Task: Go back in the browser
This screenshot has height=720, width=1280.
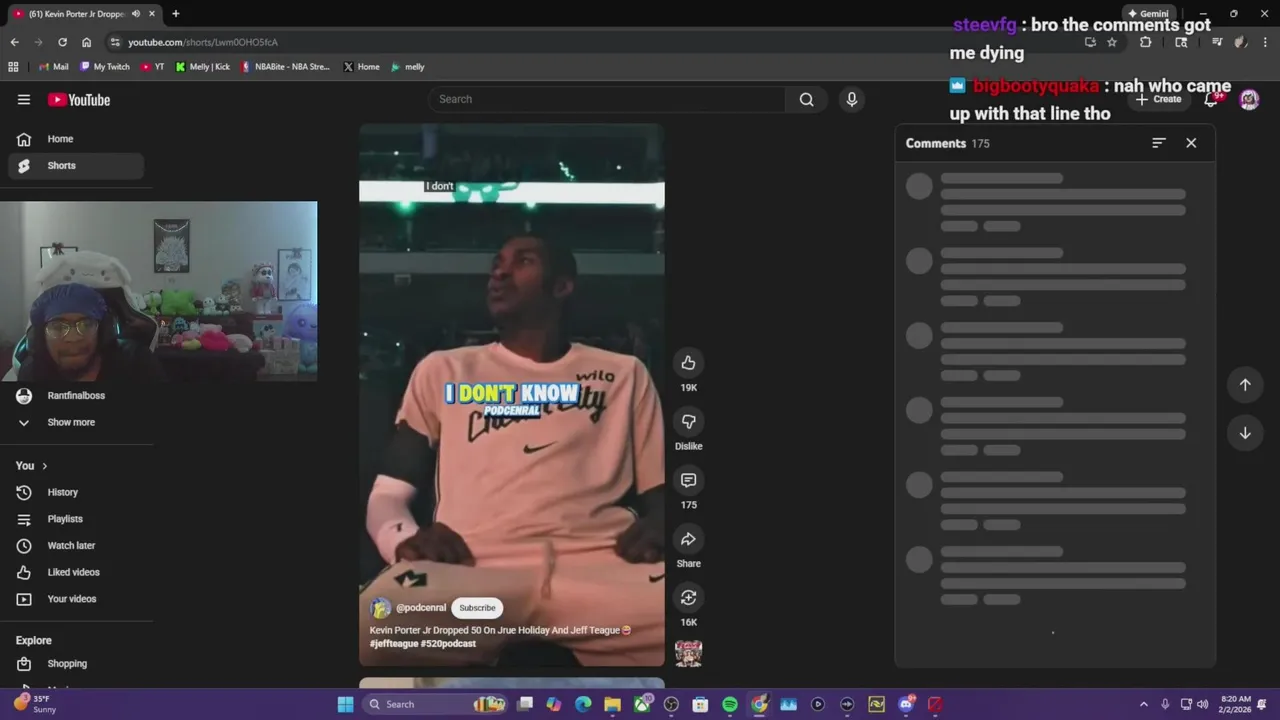Action: pos(14,42)
